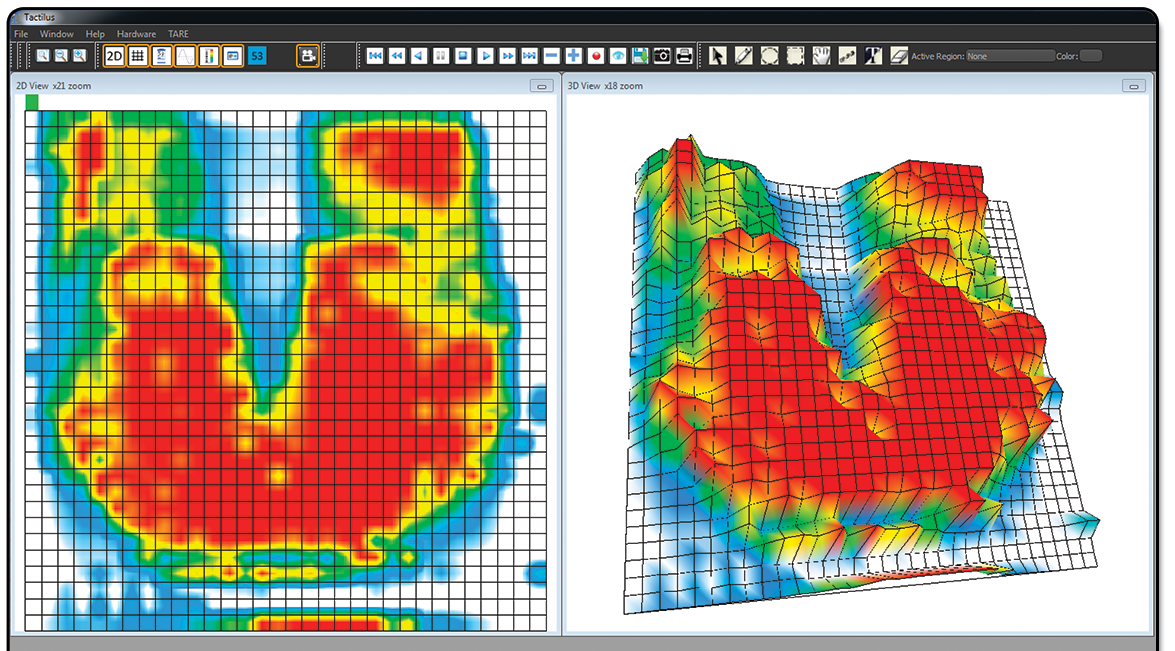Click the 2D View x21 zoom title
Image resolution: width=1175 pixels, height=651 pixels.
[x=53, y=86]
